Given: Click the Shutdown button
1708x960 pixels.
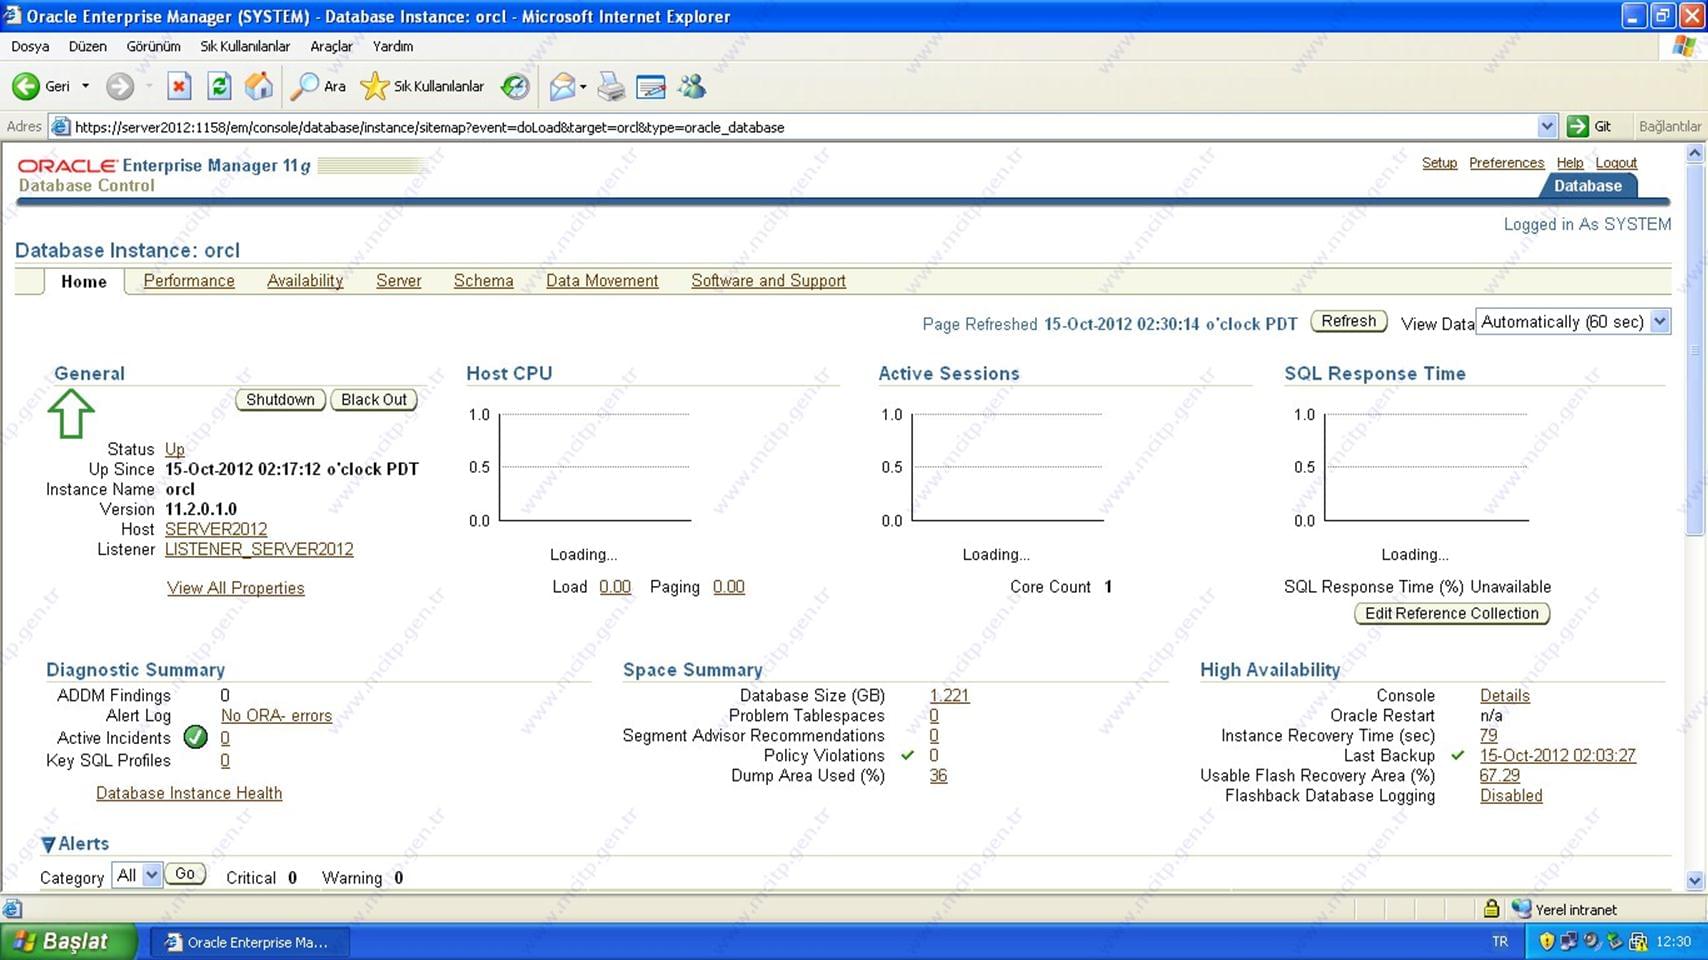Looking at the screenshot, I should [280, 400].
